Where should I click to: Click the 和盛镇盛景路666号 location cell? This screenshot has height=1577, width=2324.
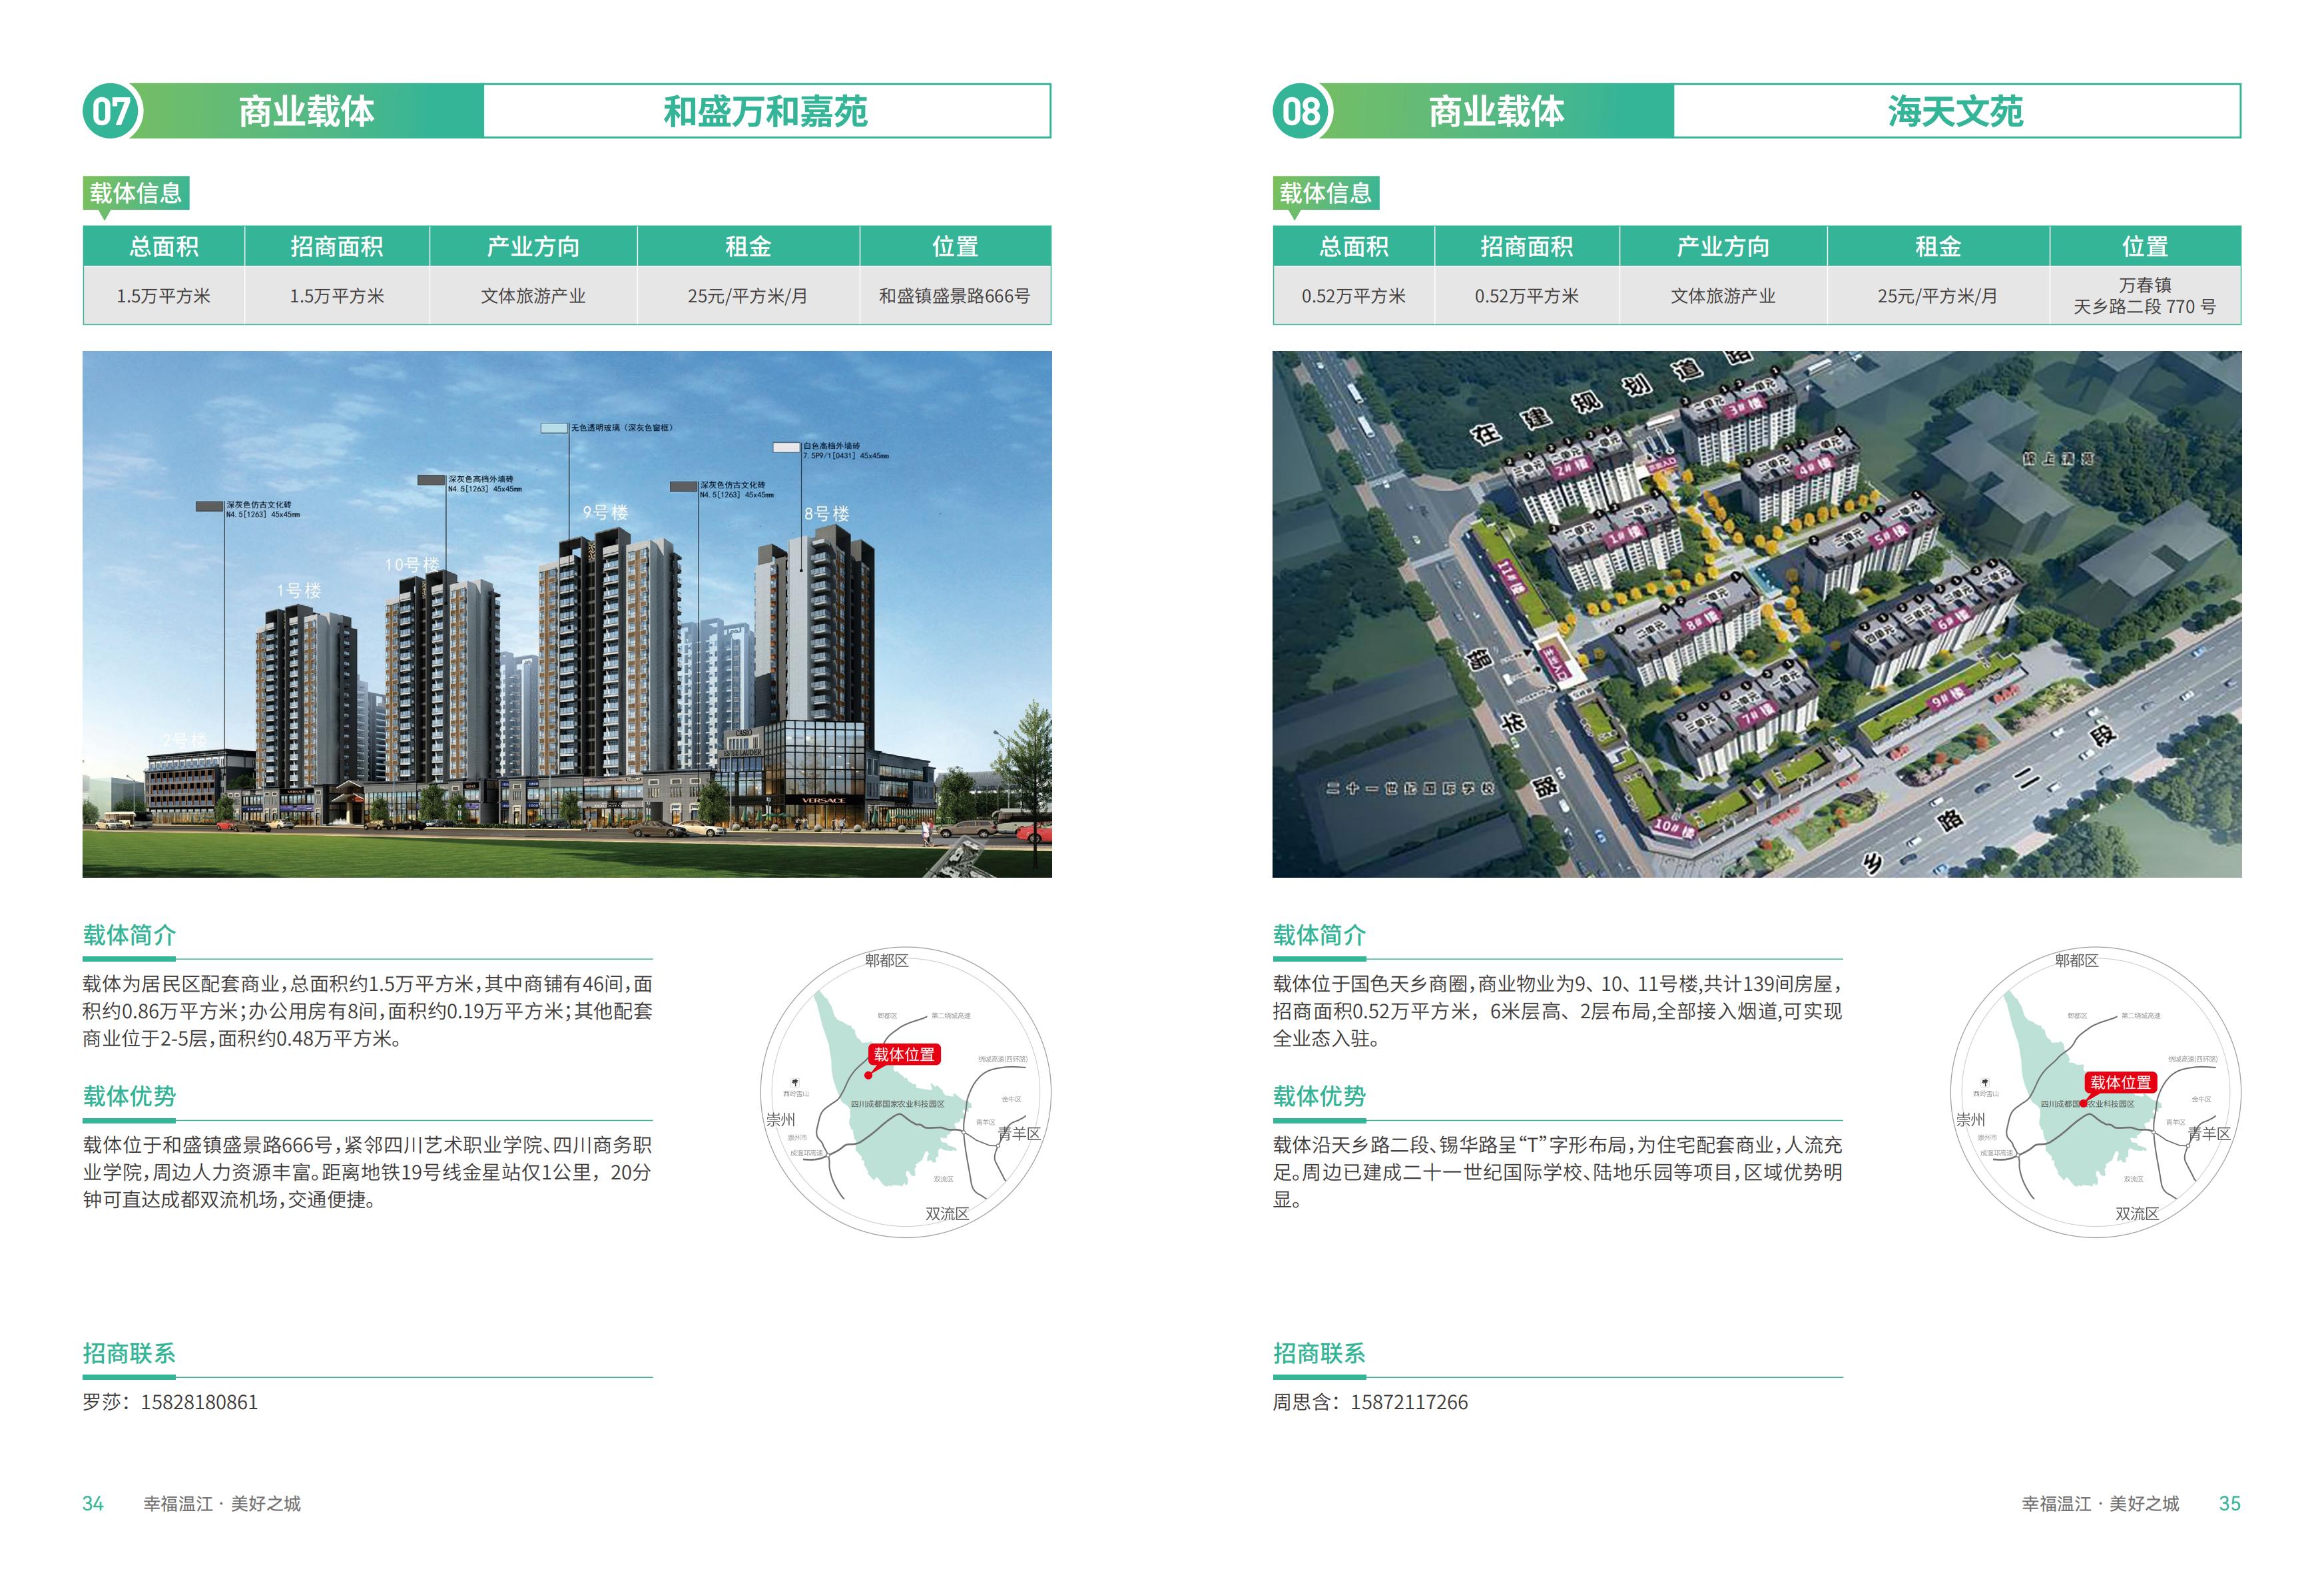tap(954, 296)
